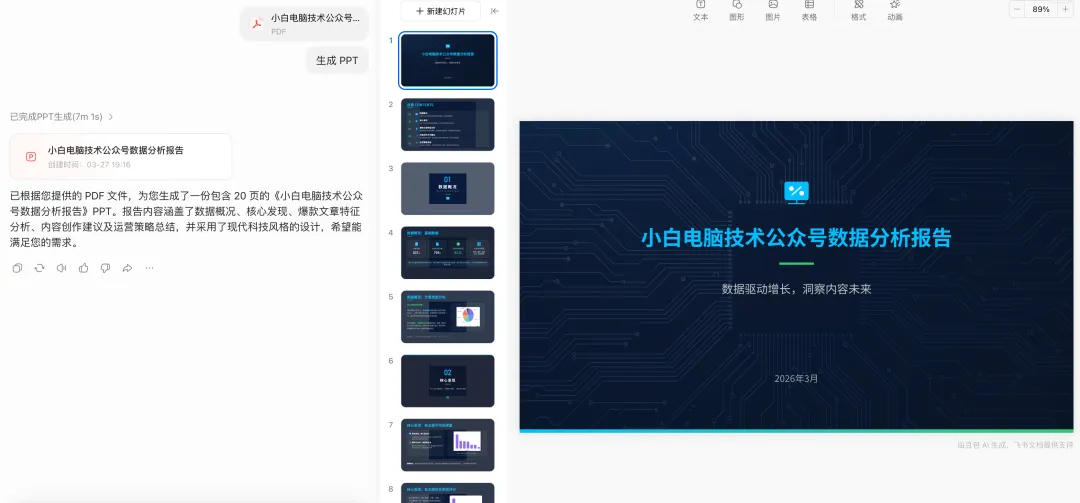Collapse the slide thumbnail panel
1080x503 pixels.
(495, 11)
